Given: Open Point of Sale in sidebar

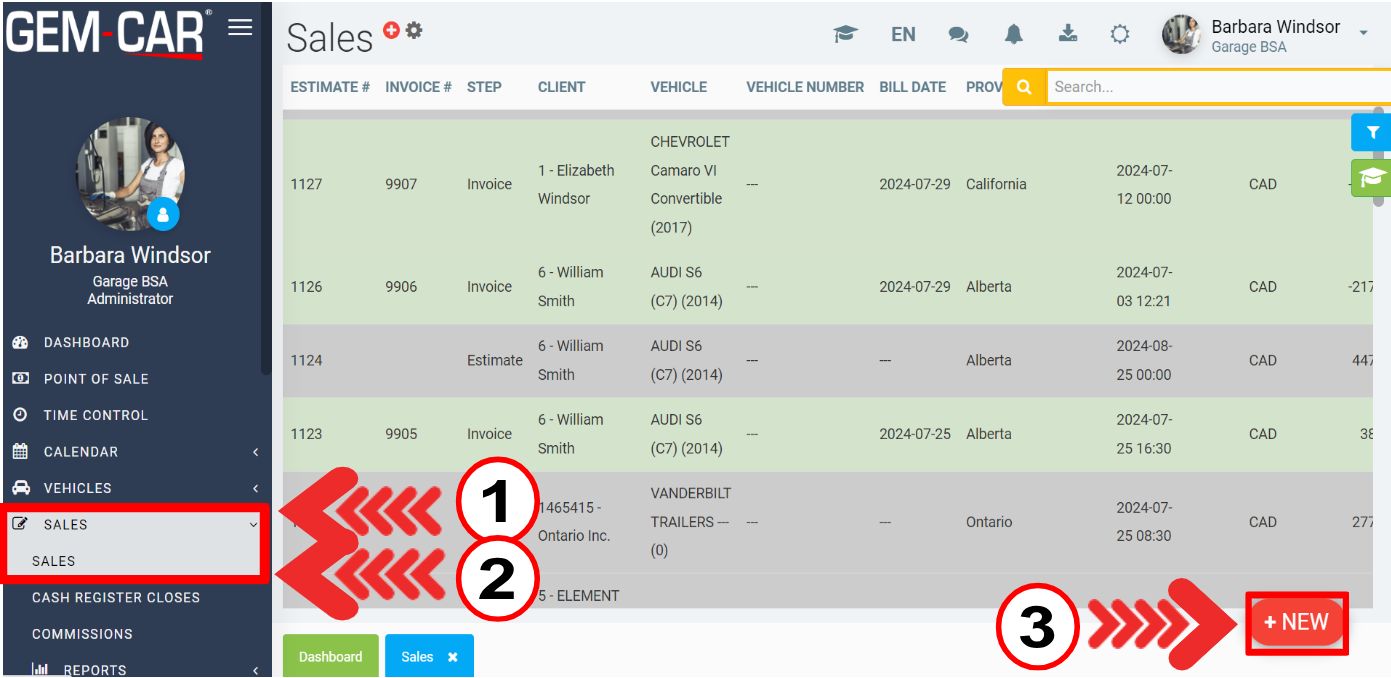Looking at the screenshot, I should click(x=96, y=379).
